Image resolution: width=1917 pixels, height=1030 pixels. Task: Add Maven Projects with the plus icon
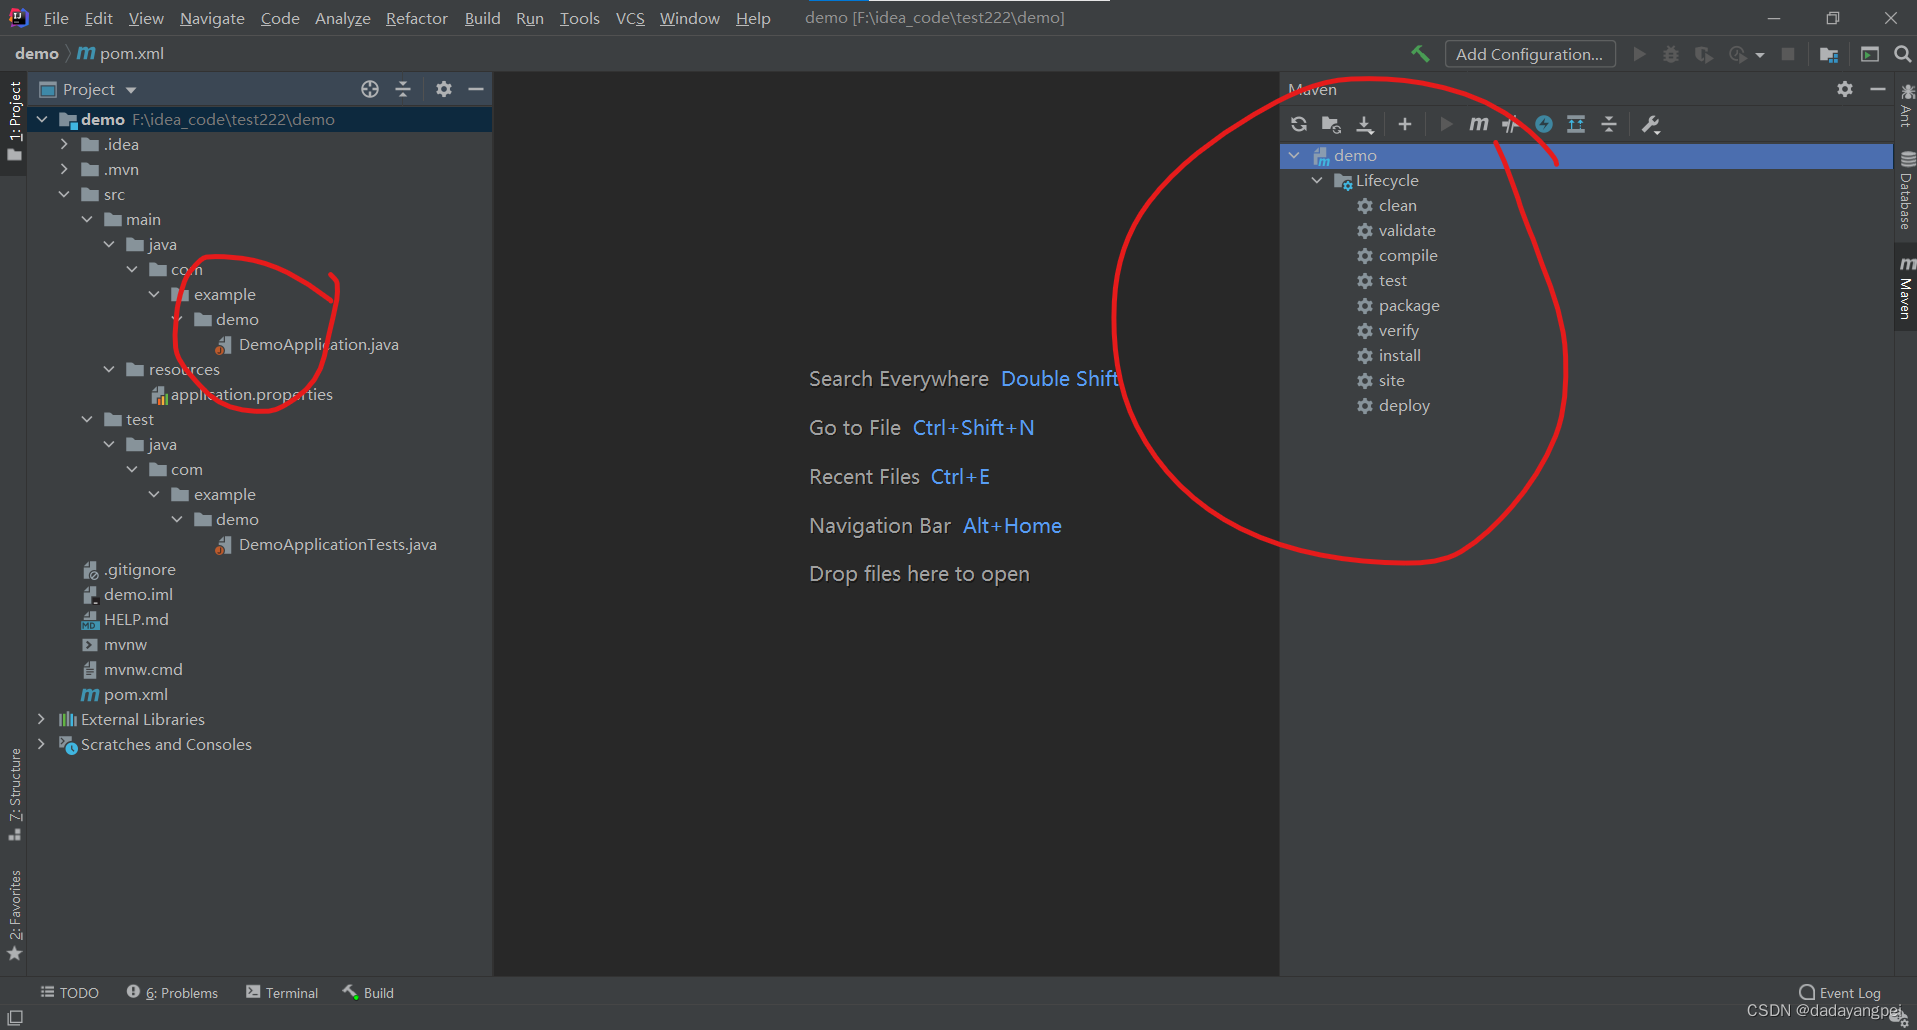tap(1405, 124)
